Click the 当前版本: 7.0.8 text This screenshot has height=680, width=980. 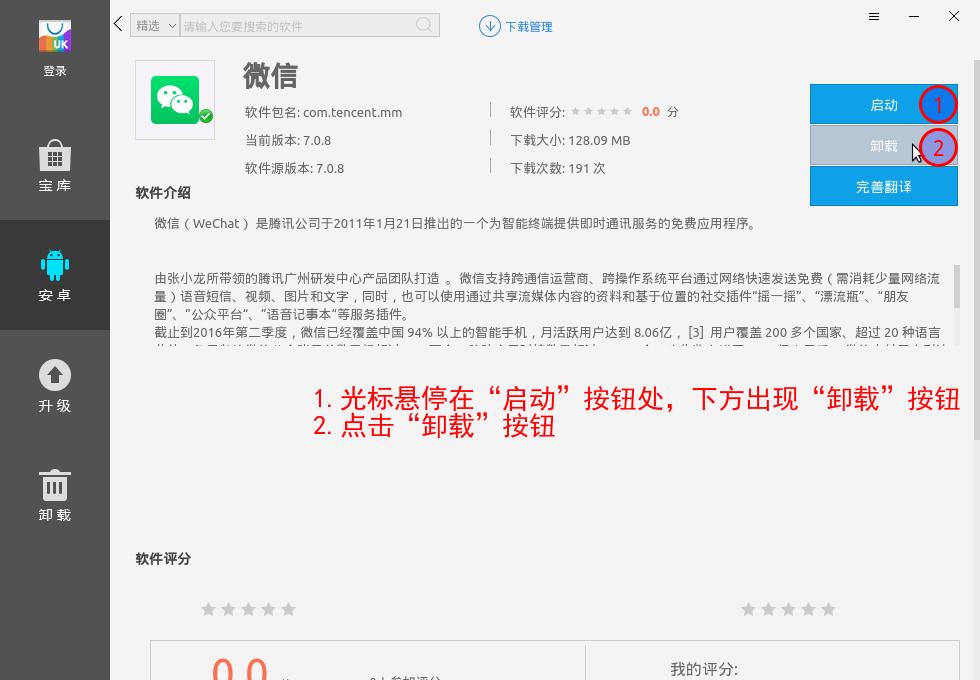click(288, 141)
